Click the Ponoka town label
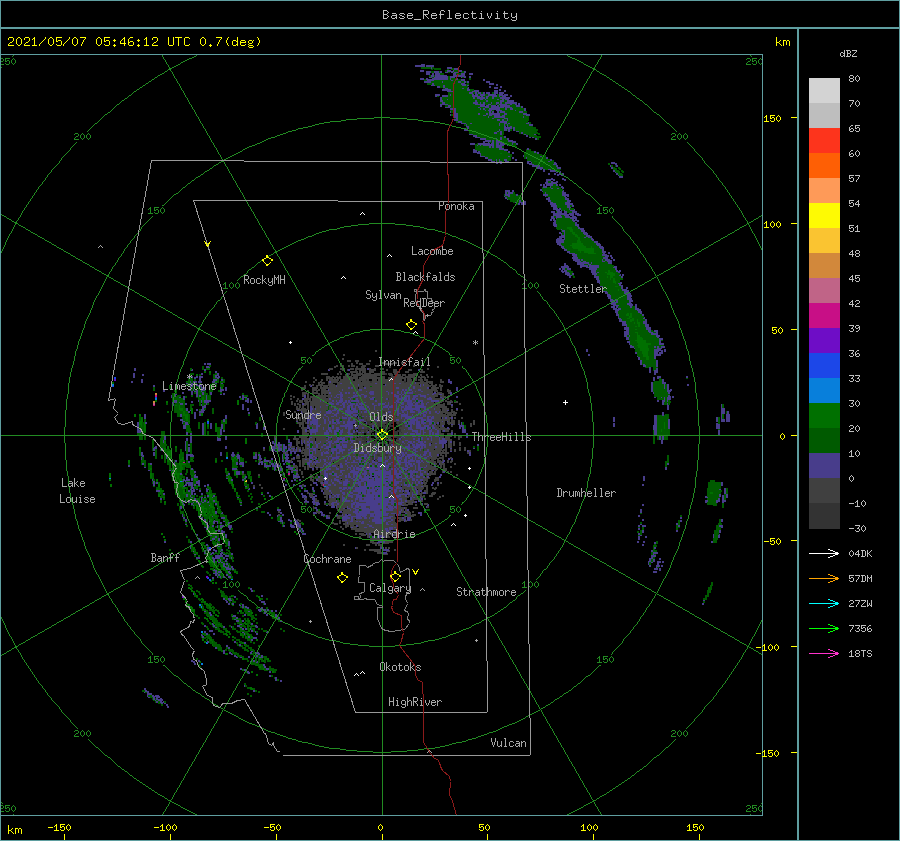This screenshot has width=900, height=841. click(x=456, y=206)
